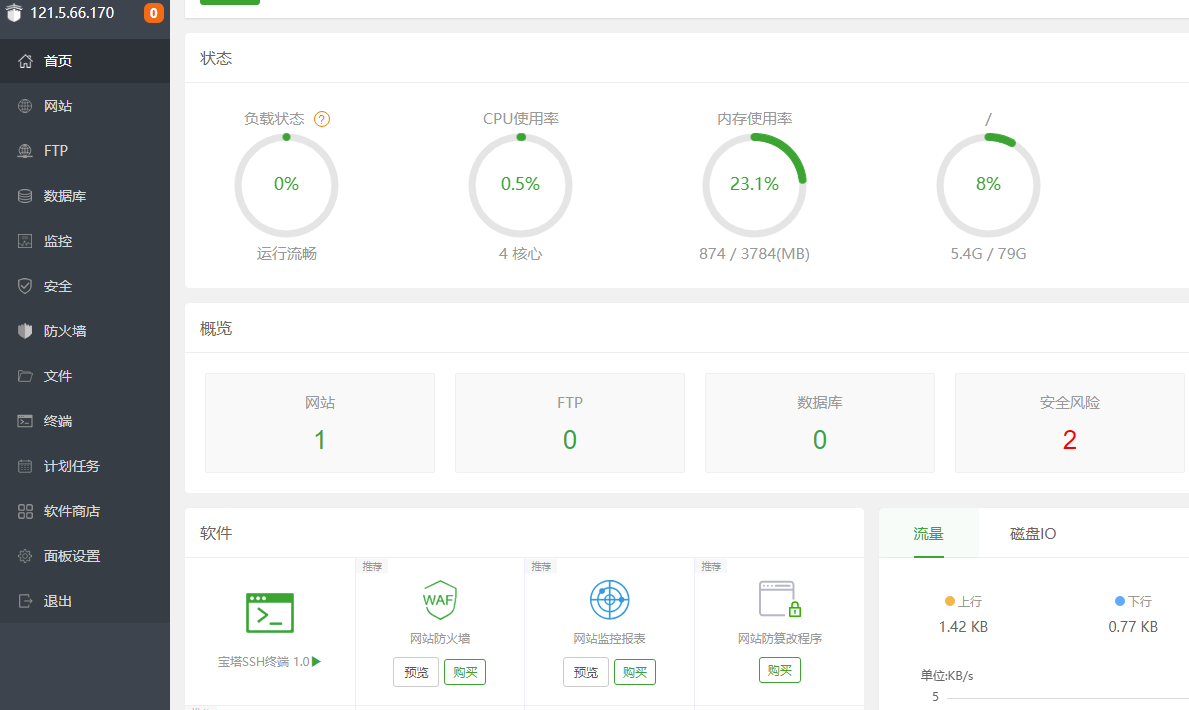Click the folder icon beside 文件

coord(25,376)
